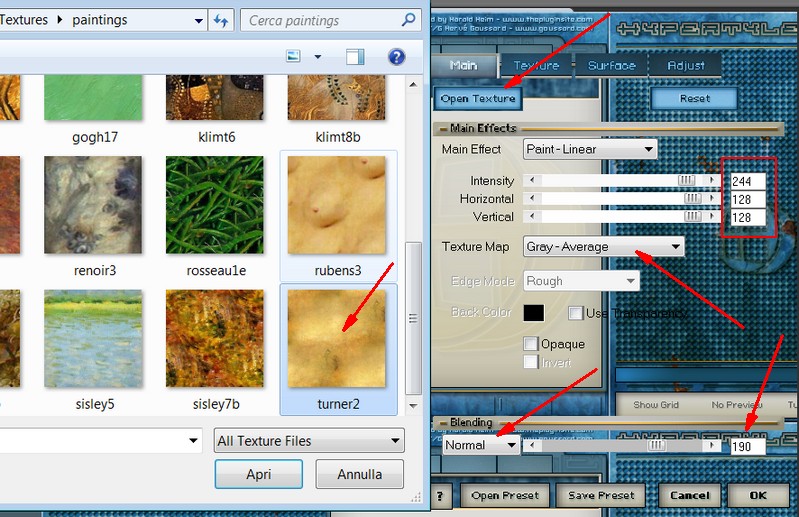
Task: Select the sisley5 texture thumbnail
Action: pyautogui.click(x=93, y=338)
